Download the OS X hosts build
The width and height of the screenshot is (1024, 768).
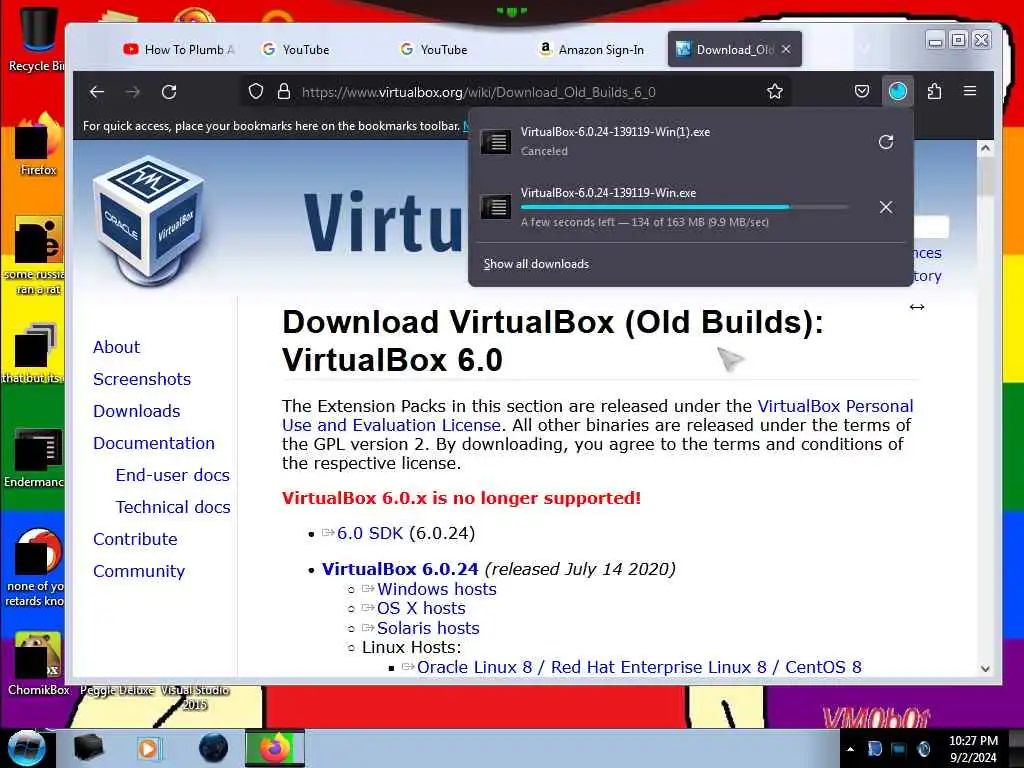(421, 608)
